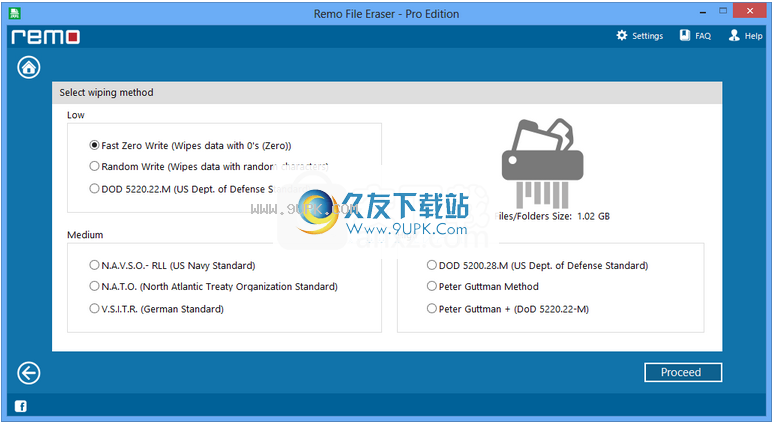
Task: Select Peter Guttman Method
Action: coord(483,286)
